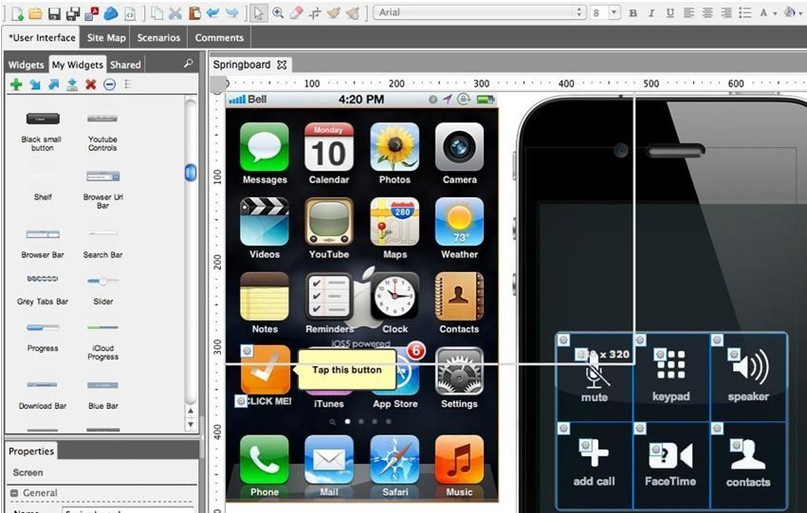Screen dimensions: 807x513
Task: Switch to the Site Map tab
Action: pyautogui.click(x=106, y=38)
